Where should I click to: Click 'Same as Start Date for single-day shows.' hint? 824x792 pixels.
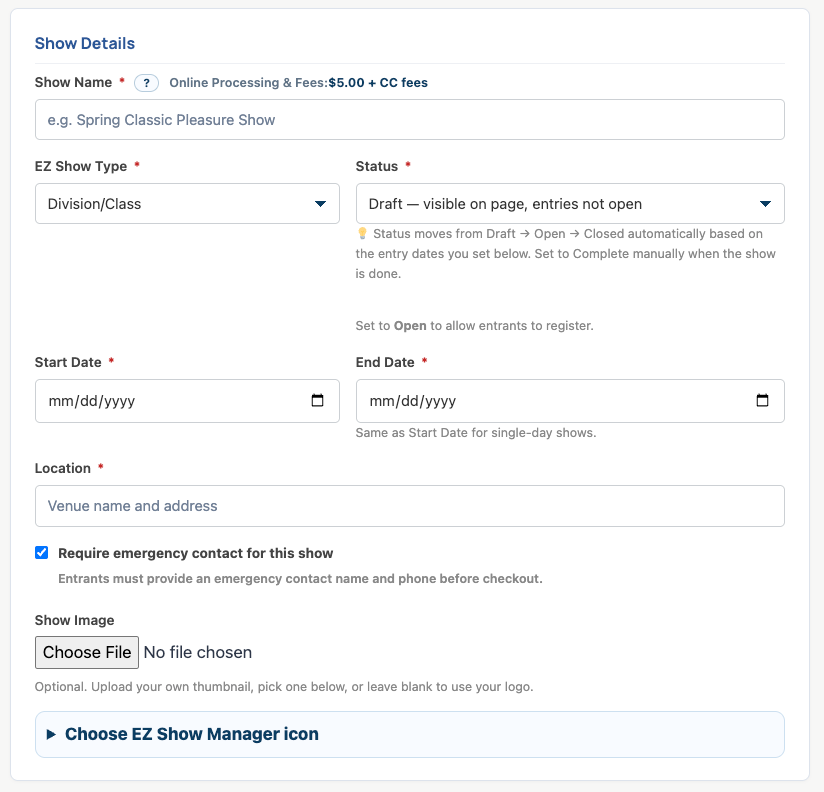(x=476, y=433)
